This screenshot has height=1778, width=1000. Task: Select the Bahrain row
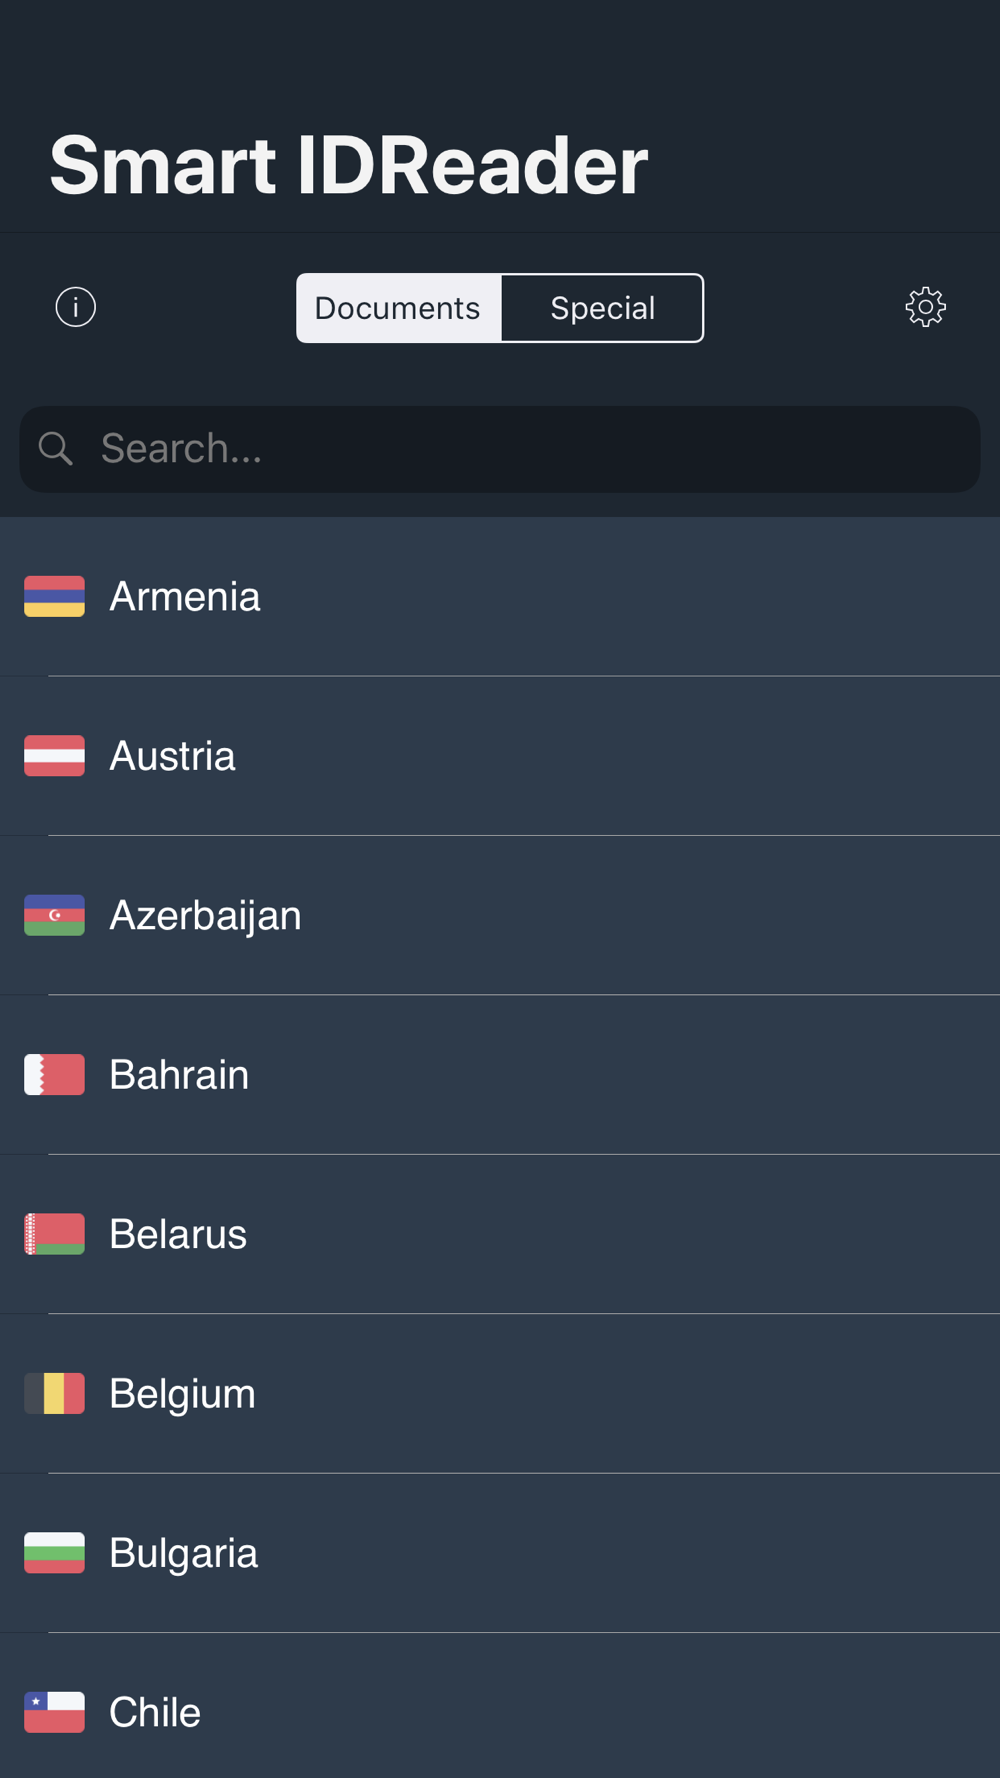[500, 1075]
